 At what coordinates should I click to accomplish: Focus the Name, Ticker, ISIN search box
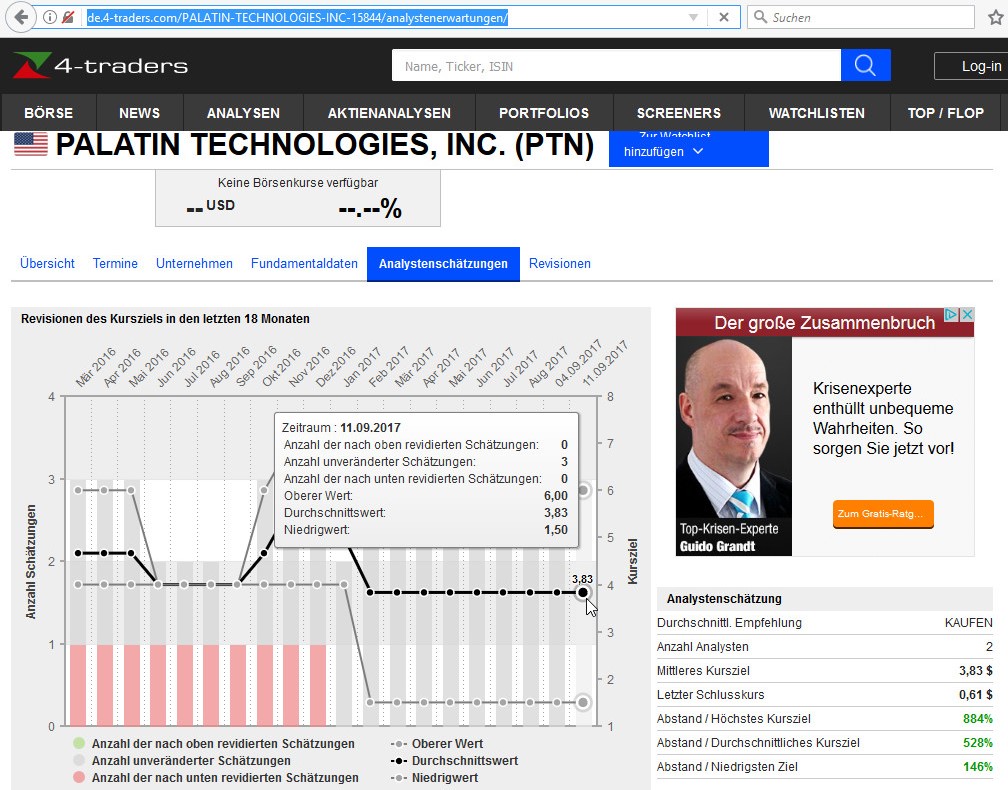[x=616, y=66]
